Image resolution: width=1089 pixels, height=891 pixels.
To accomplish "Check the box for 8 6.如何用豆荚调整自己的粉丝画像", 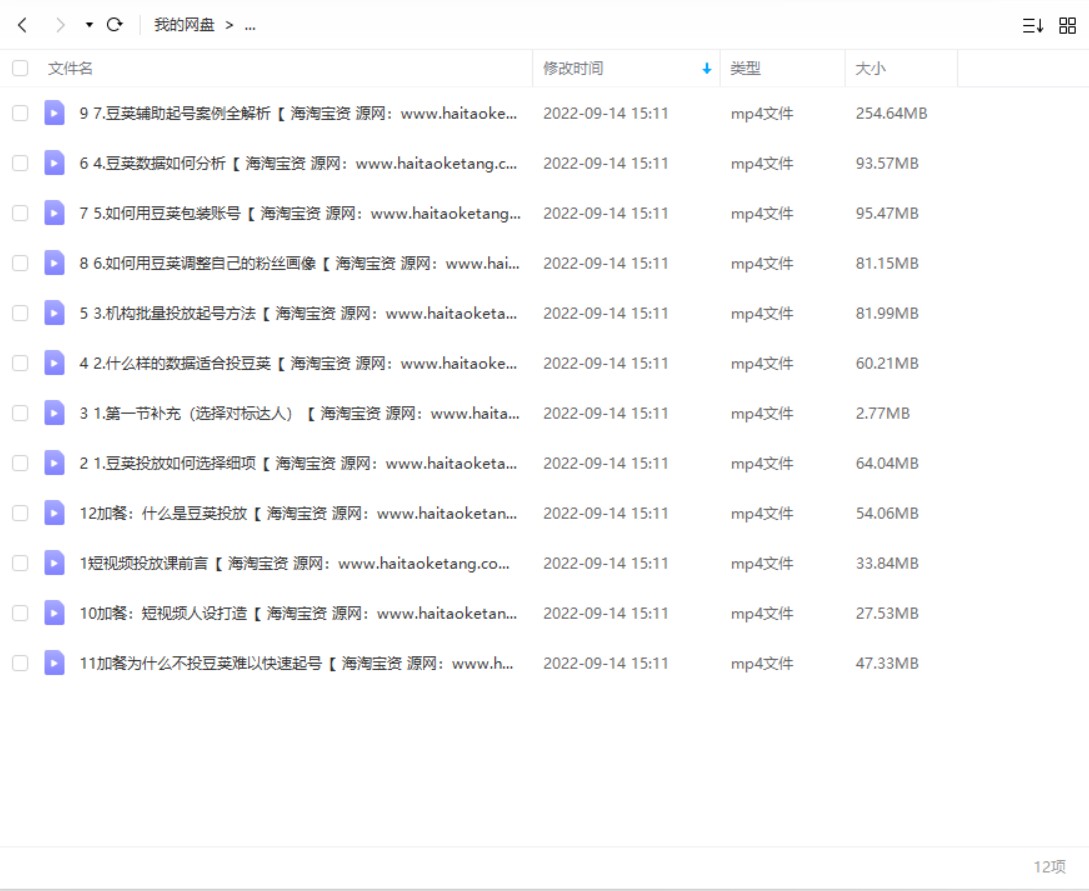I will click(20, 263).
